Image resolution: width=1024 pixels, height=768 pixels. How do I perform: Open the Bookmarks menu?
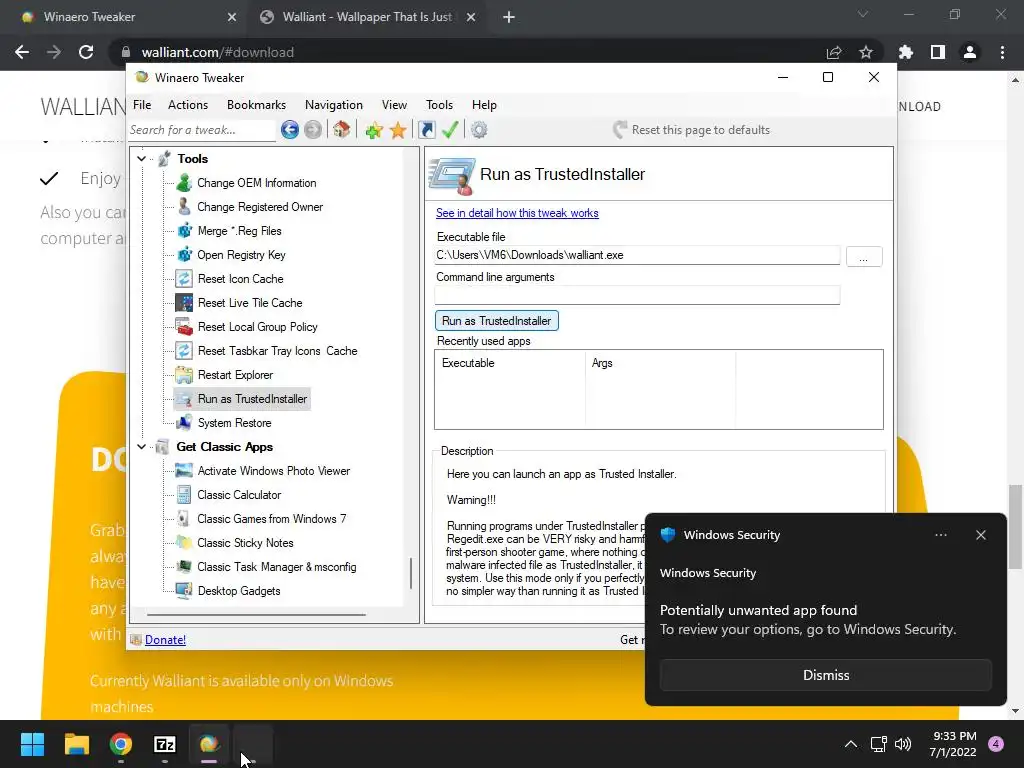tap(256, 104)
